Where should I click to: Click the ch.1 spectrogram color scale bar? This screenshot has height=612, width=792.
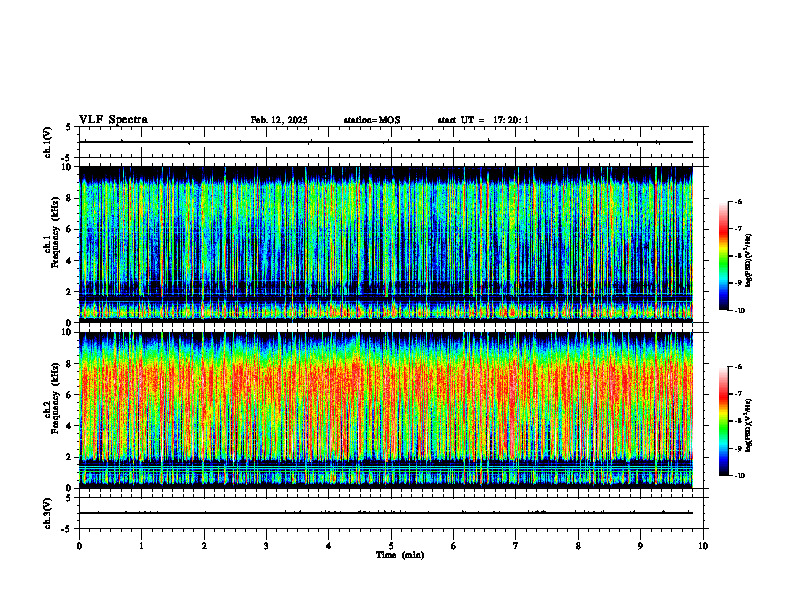[x=723, y=256]
